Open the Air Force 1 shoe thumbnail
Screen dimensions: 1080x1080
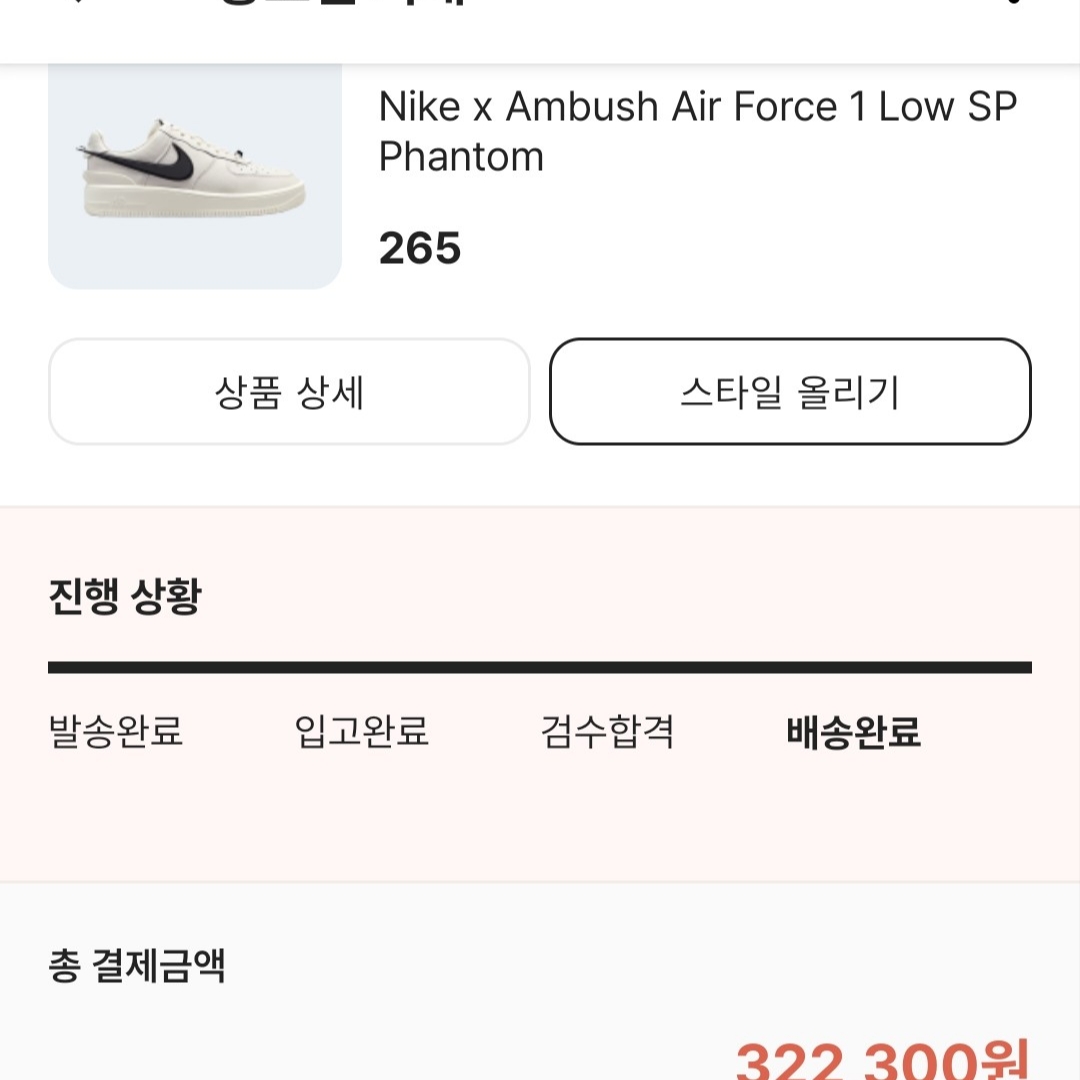pos(195,176)
